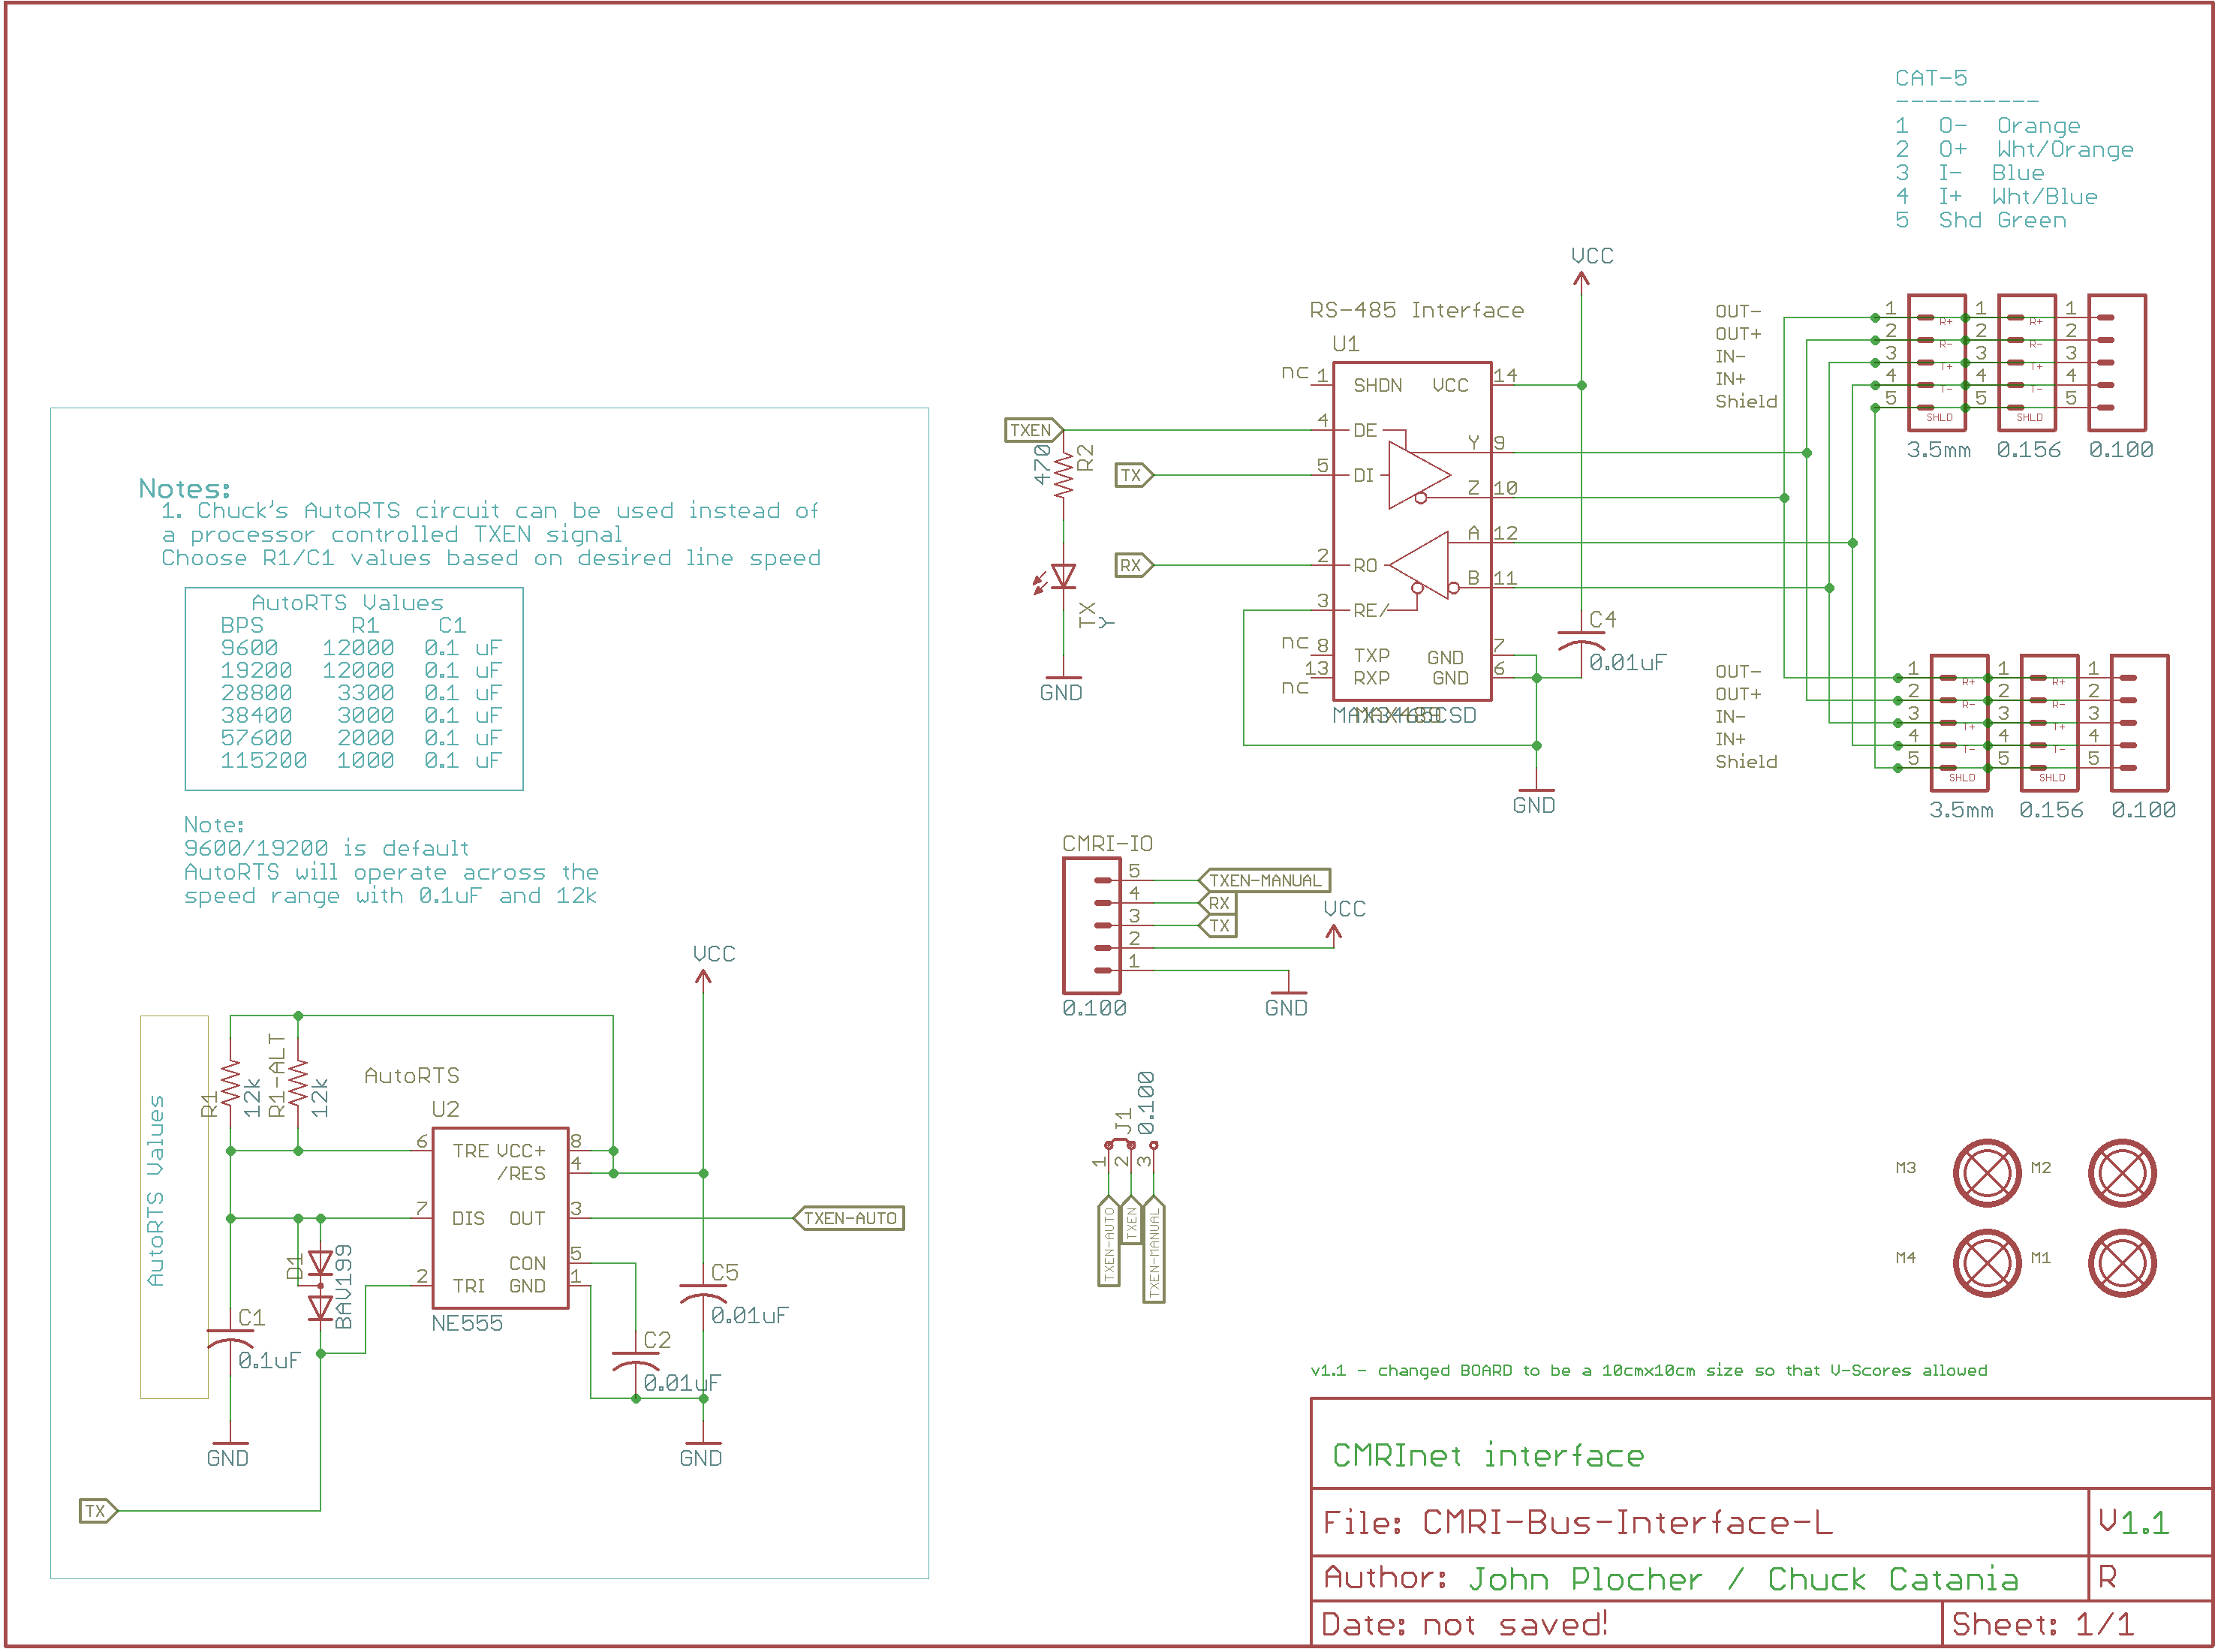2215x1652 pixels.
Task: Click the "Notes:" heading
Action: click(184, 488)
